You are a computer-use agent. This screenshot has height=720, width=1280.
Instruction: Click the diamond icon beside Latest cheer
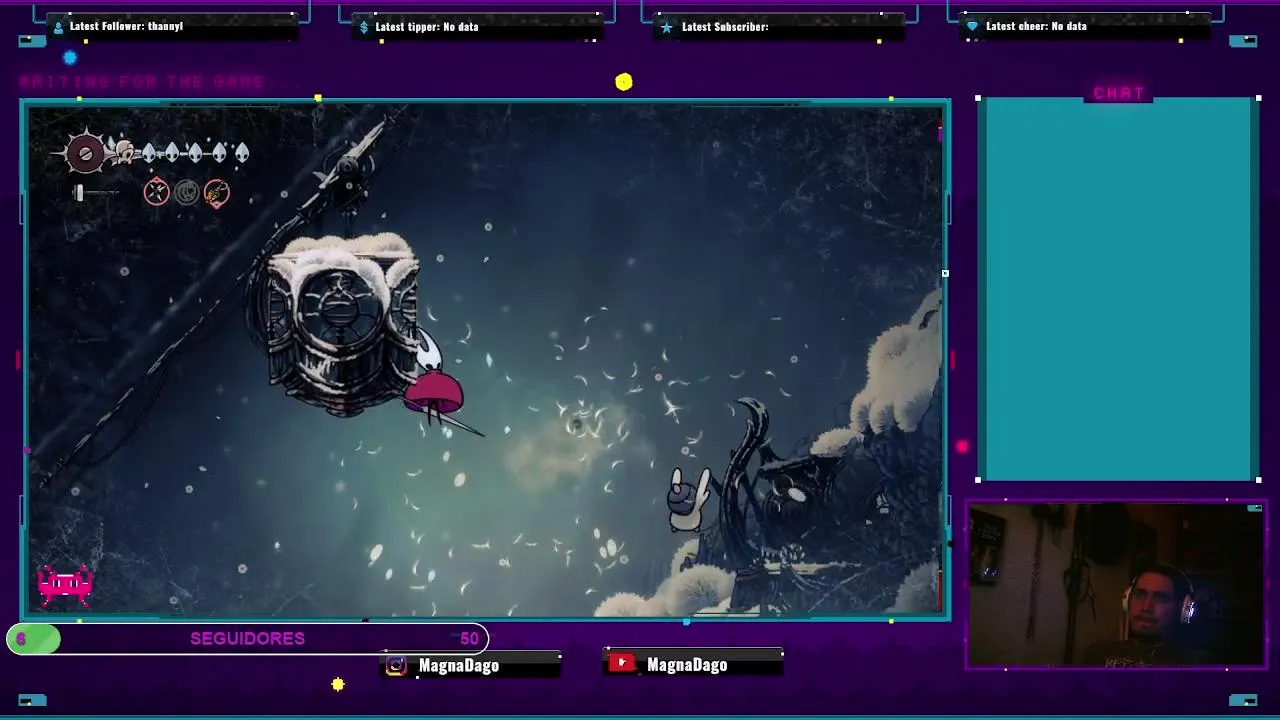click(971, 27)
